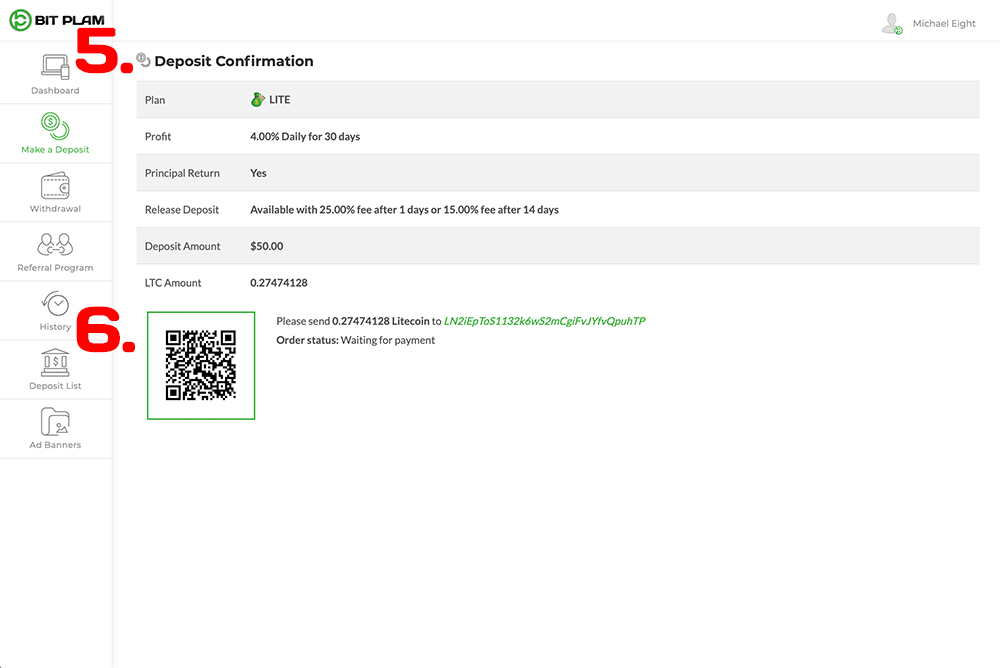Image resolution: width=1000 pixels, height=668 pixels.
Task: Click the LITE plan money bag icon
Action: (258, 100)
